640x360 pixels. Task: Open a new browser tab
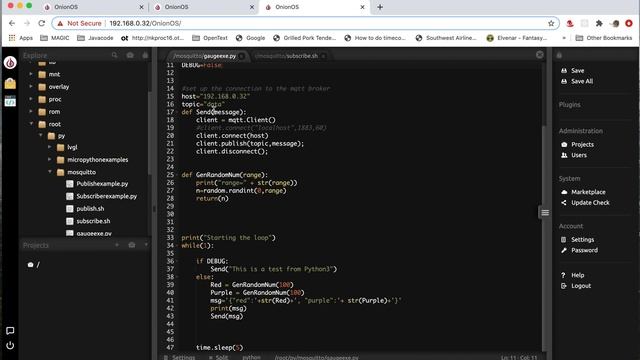[380, 7]
